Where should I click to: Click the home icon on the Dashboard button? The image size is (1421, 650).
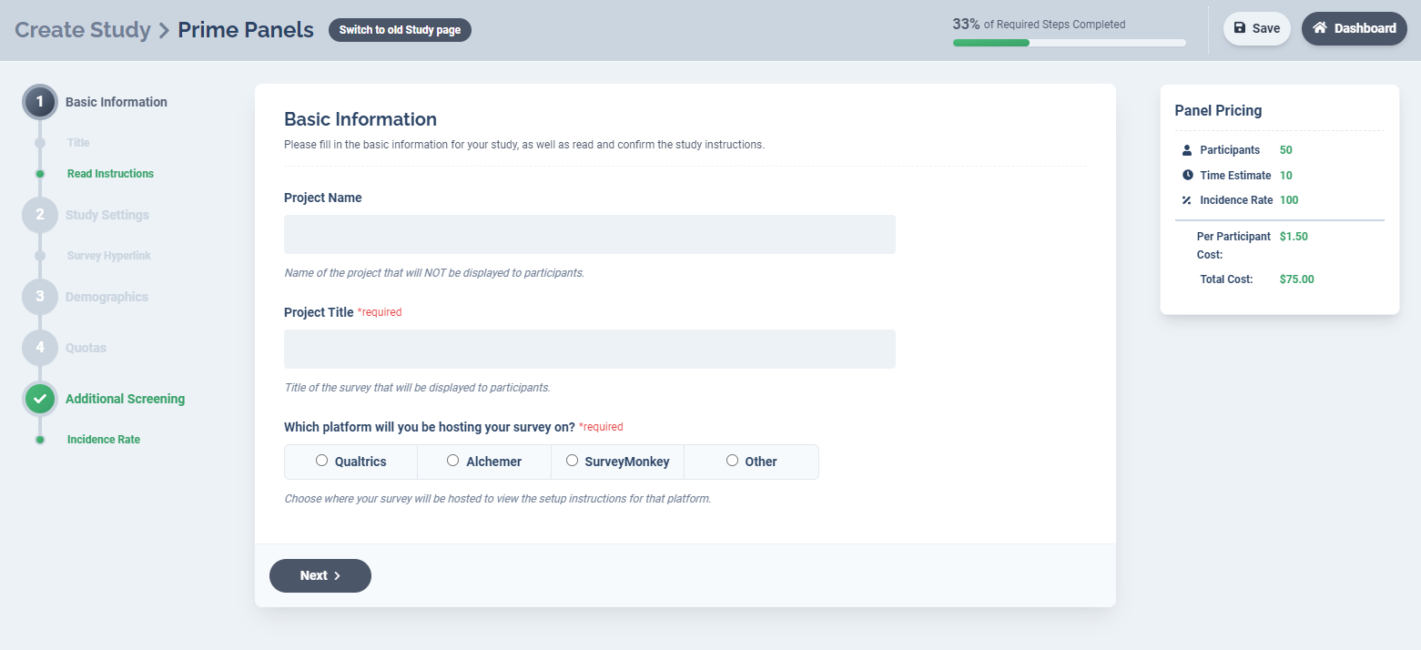point(1318,28)
